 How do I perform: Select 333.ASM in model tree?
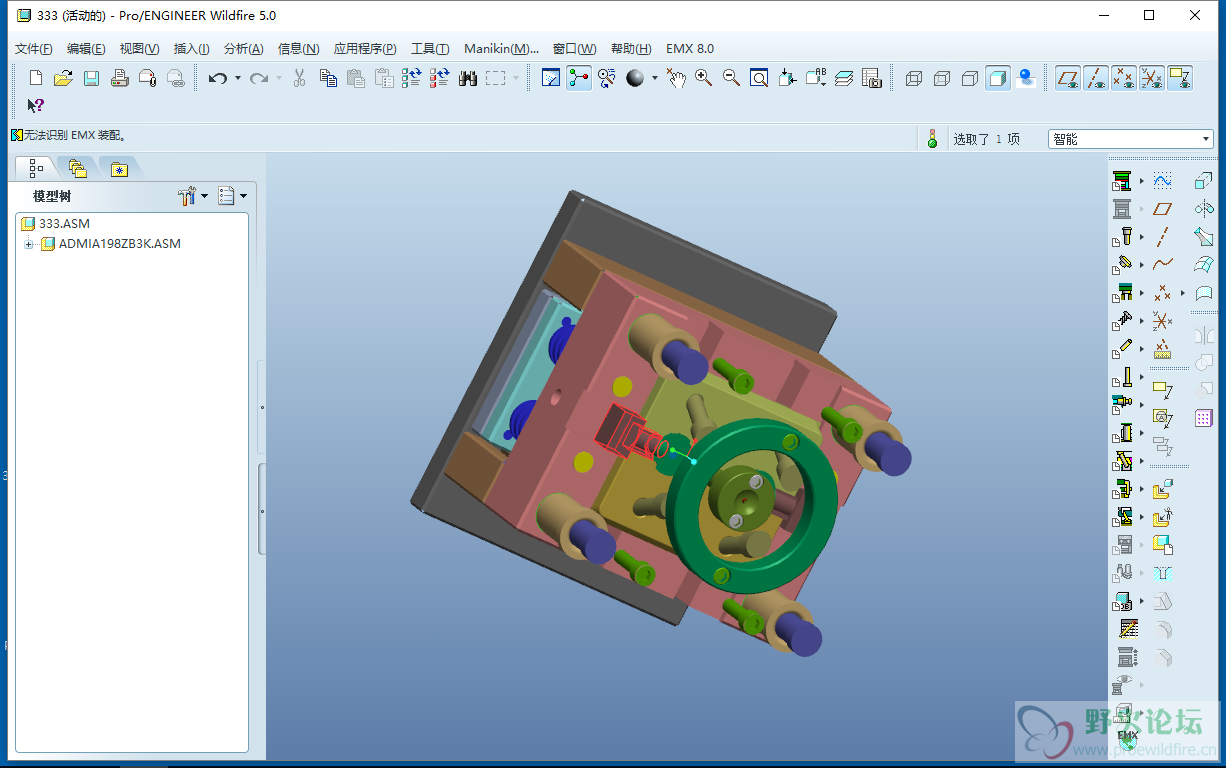click(64, 224)
